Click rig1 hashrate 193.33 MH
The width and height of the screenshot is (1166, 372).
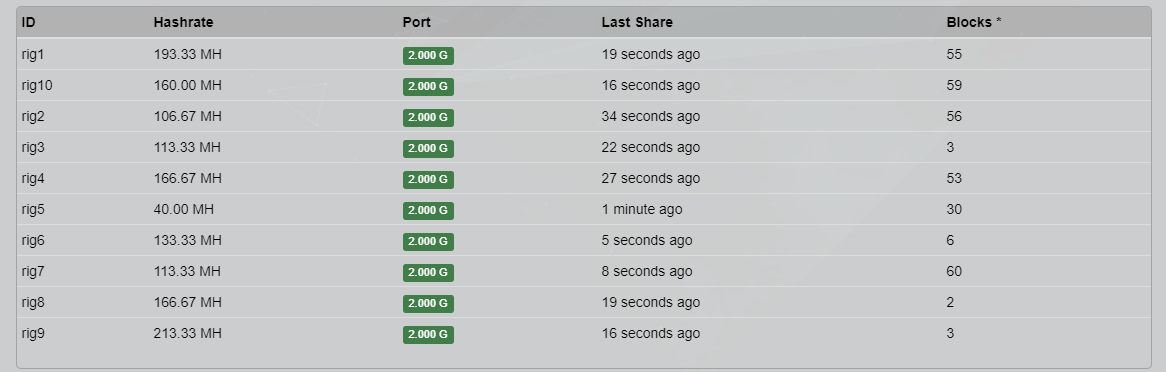187,54
